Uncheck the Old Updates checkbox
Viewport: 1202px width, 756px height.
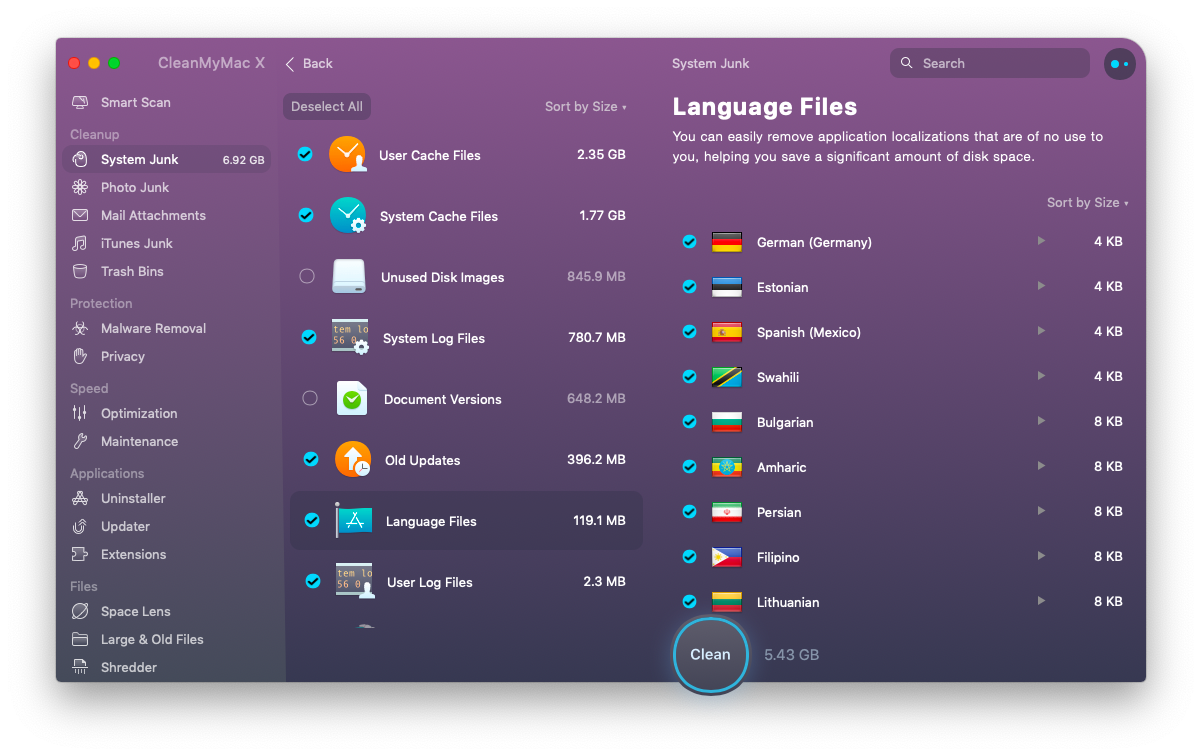point(310,459)
